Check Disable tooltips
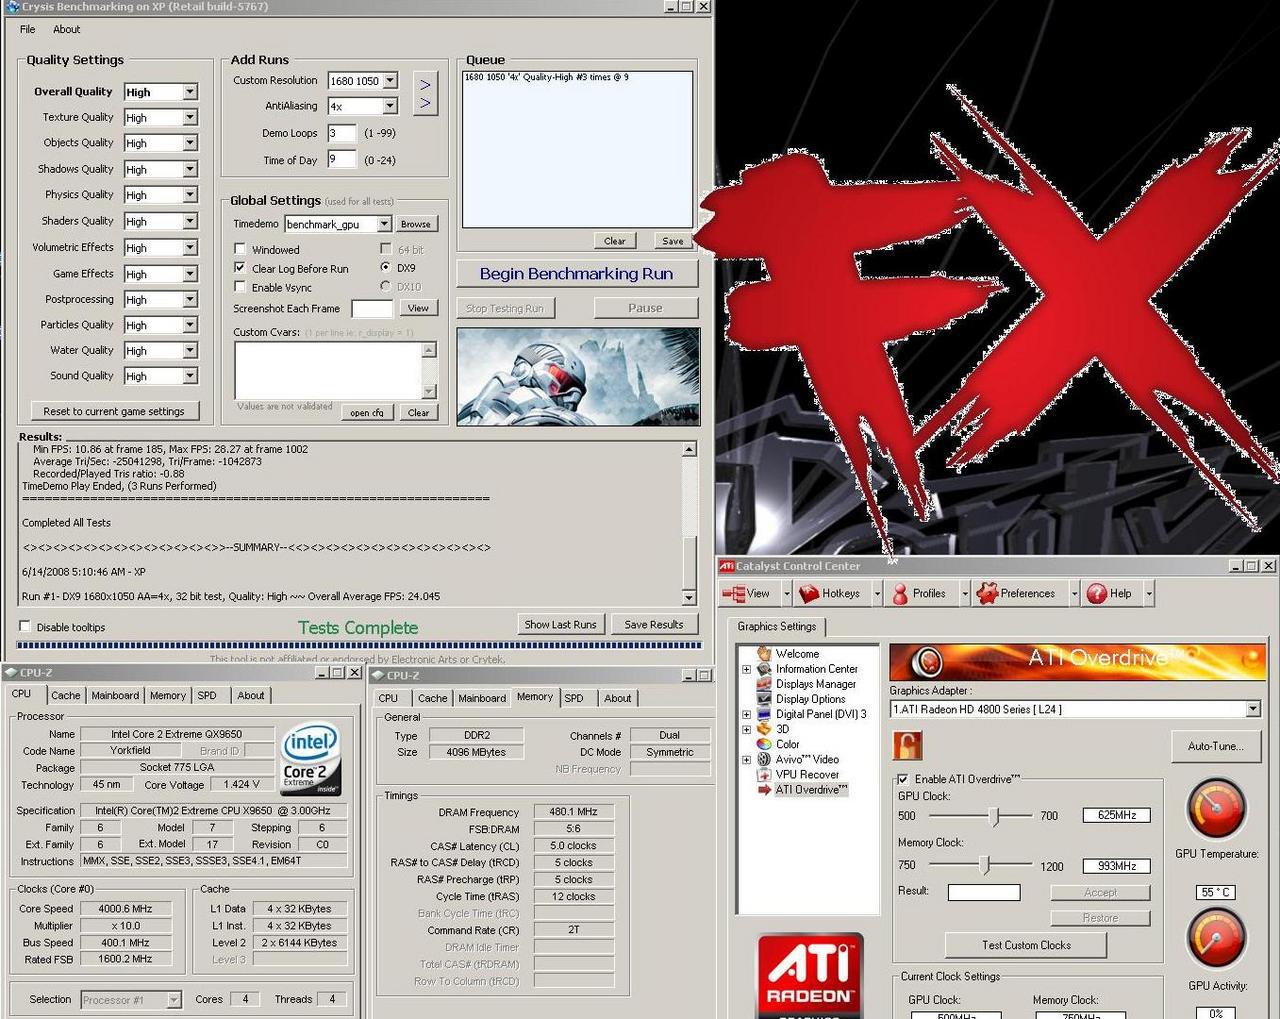Image resolution: width=1280 pixels, height=1019 pixels. coord(25,626)
